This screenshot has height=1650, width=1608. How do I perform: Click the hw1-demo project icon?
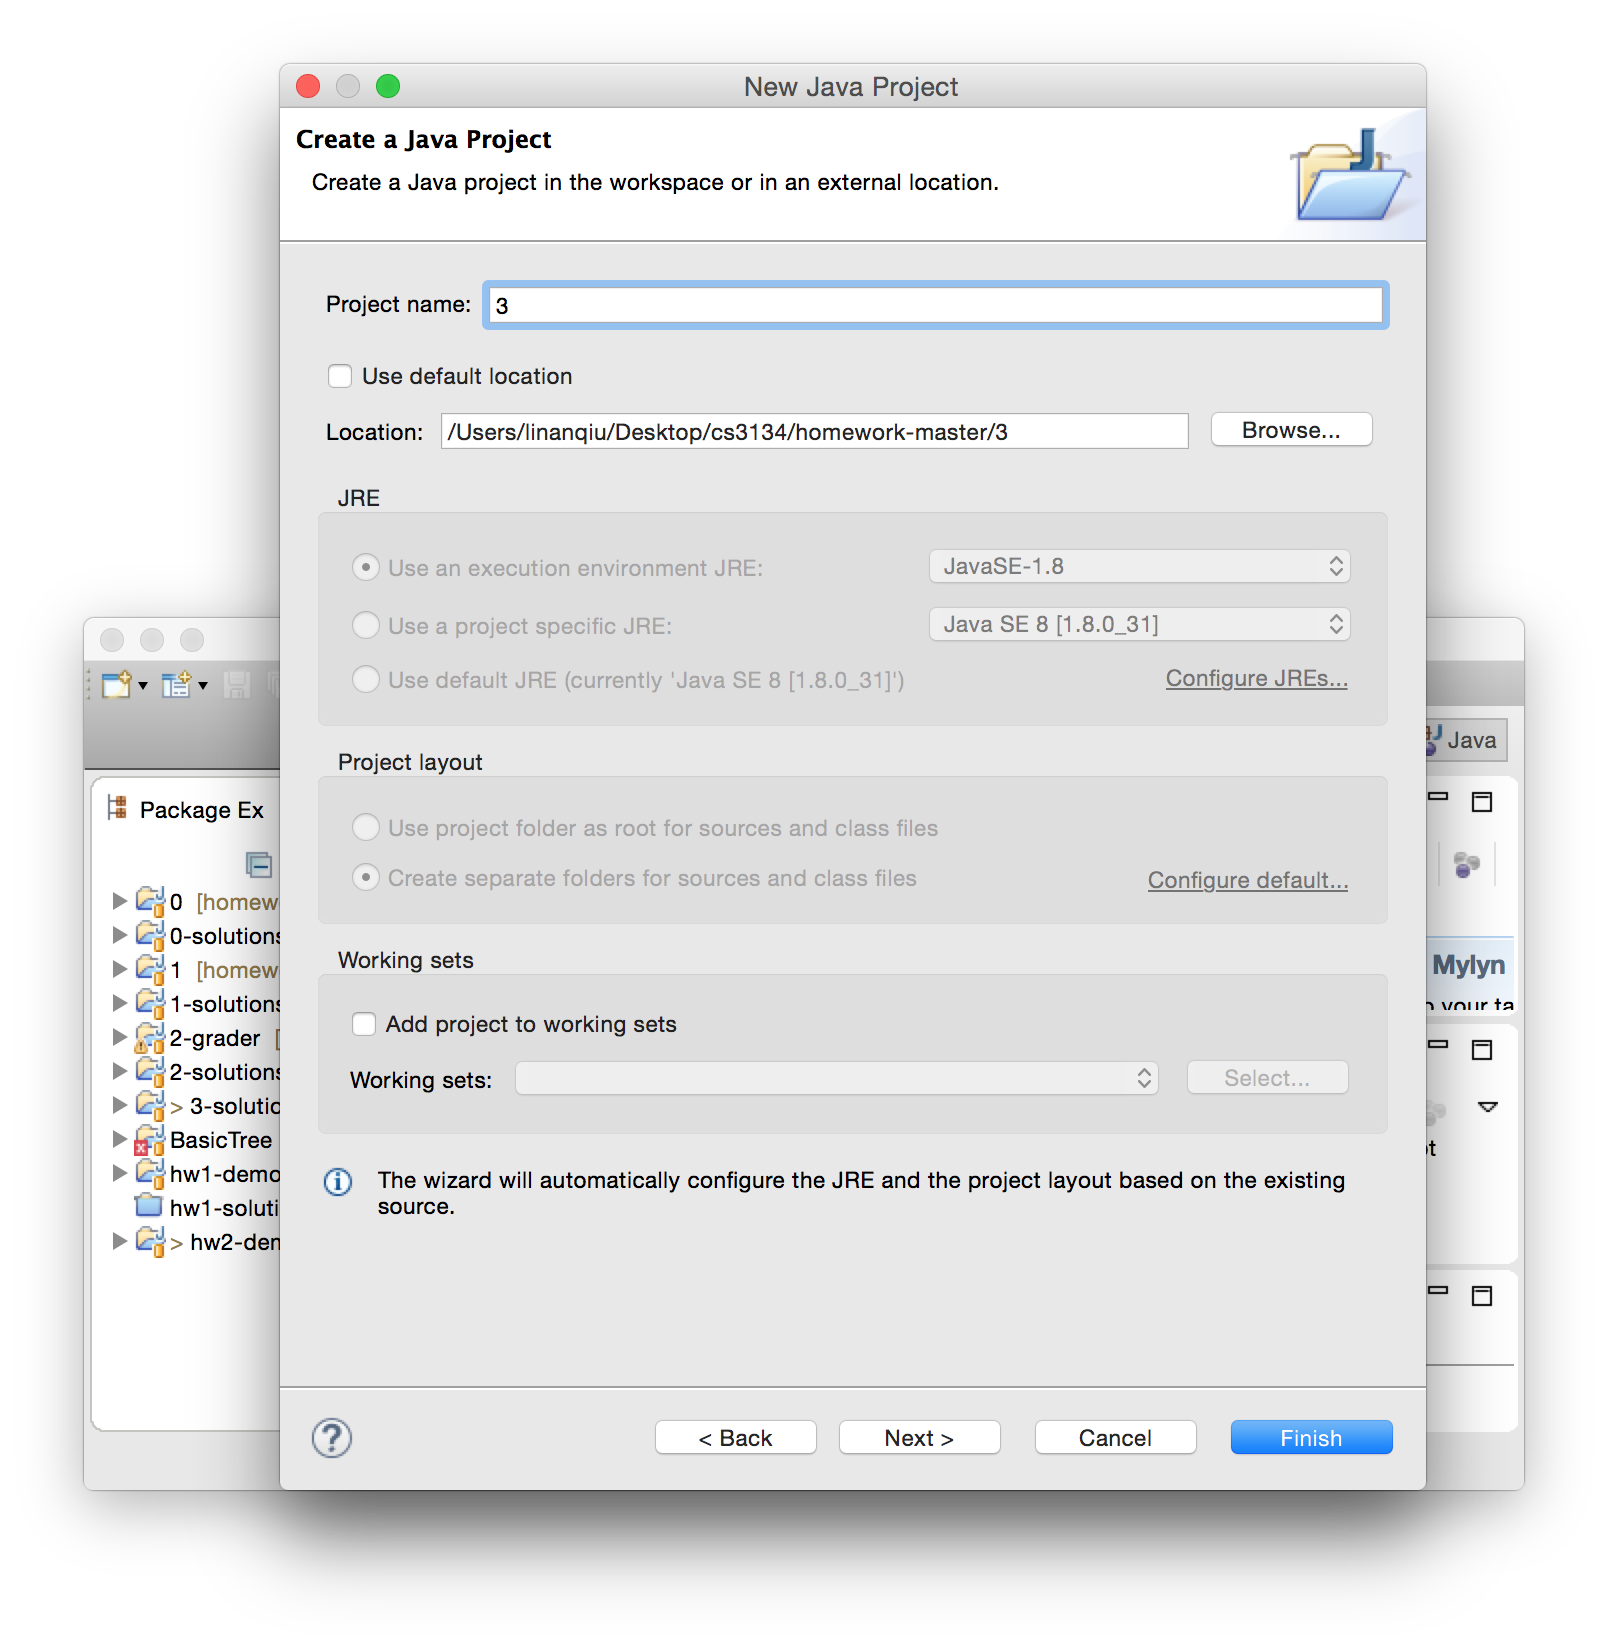150,1173
